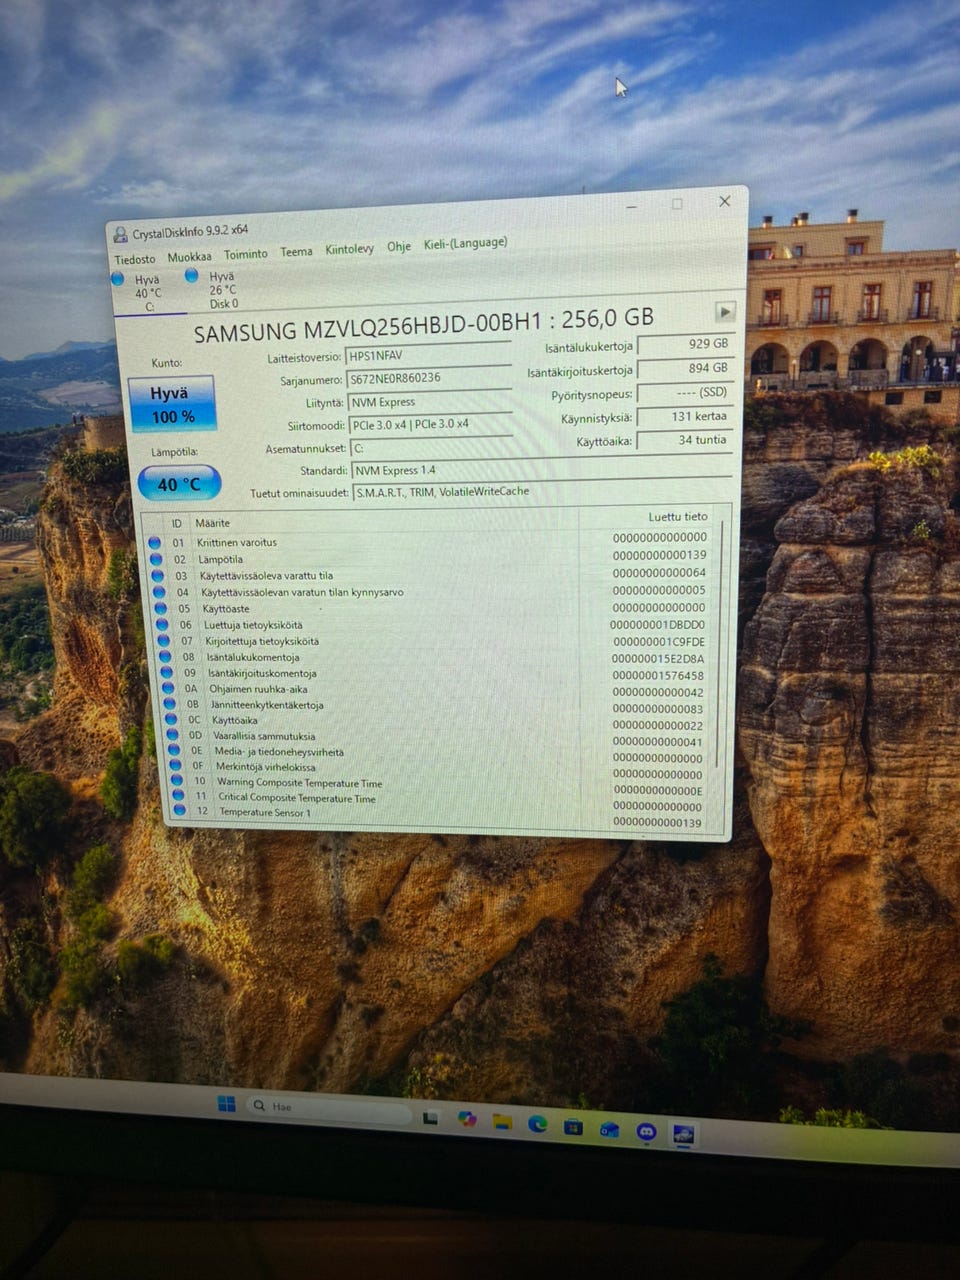
Task: Click status dot for Temperature Sensor 1
Action: pos(179,811)
